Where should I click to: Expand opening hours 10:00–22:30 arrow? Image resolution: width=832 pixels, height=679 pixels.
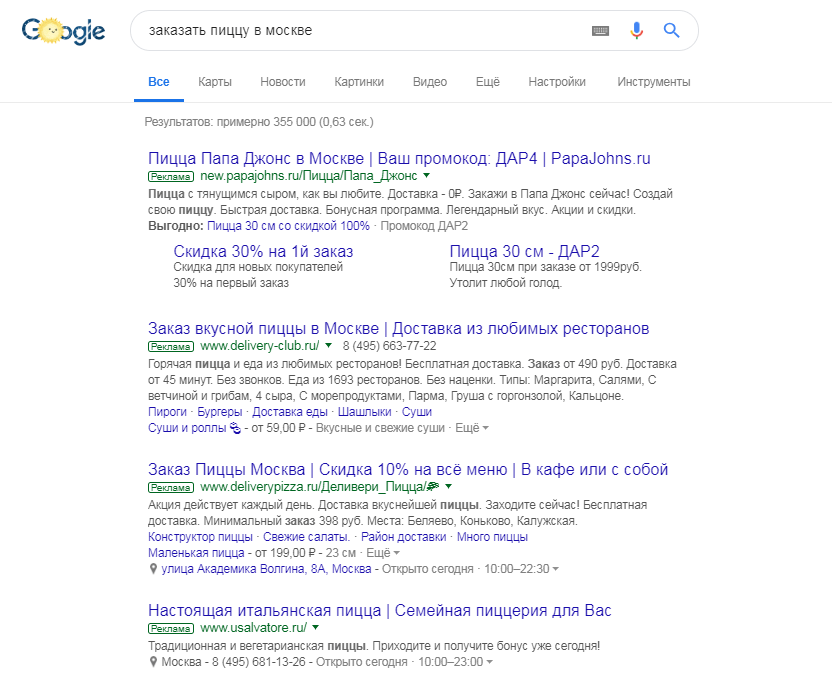tap(556, 569)
